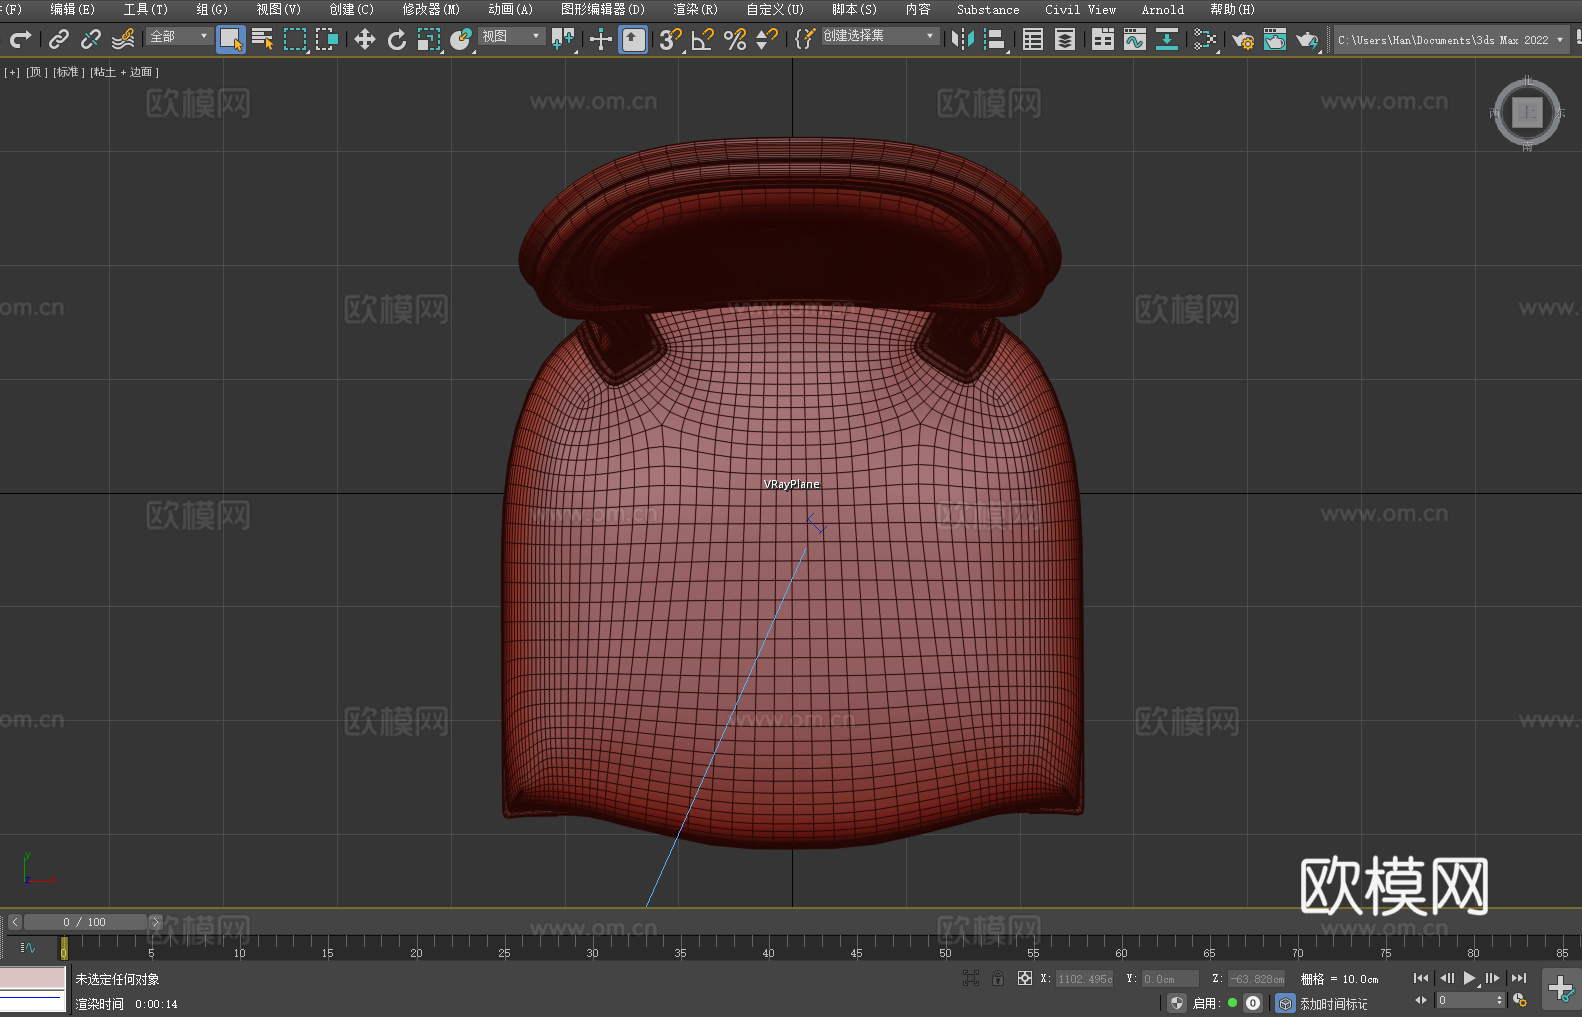Click the large Set Key plus button

[1560, 989]
